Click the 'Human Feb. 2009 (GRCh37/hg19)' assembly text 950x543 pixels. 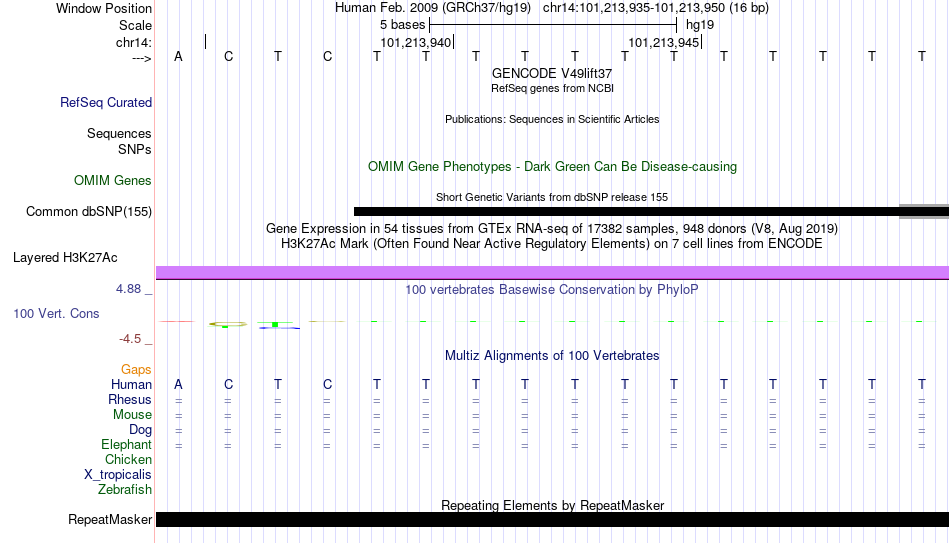[x=433, y=8]
